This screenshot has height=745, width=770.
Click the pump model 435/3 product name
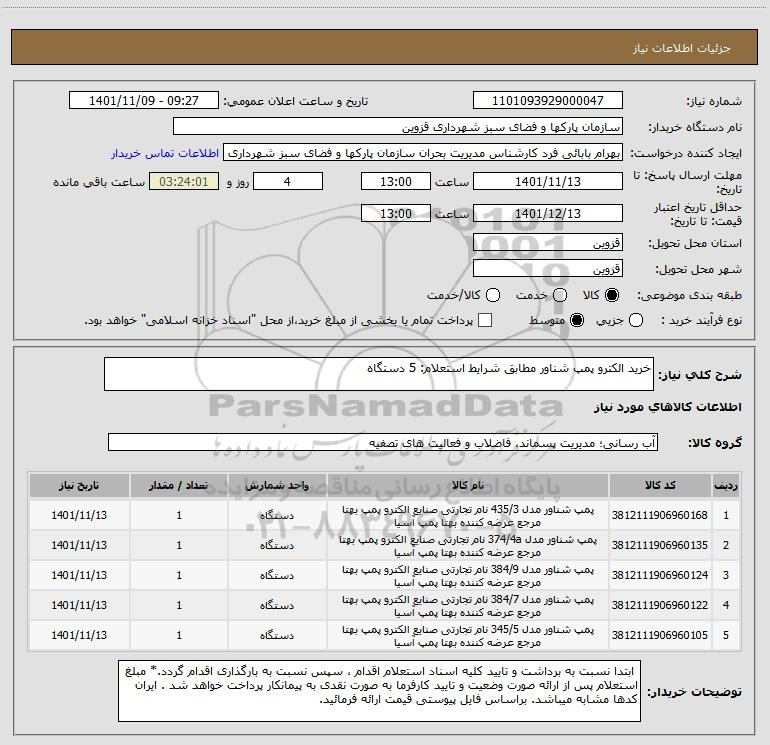click(x=468, y=516)
